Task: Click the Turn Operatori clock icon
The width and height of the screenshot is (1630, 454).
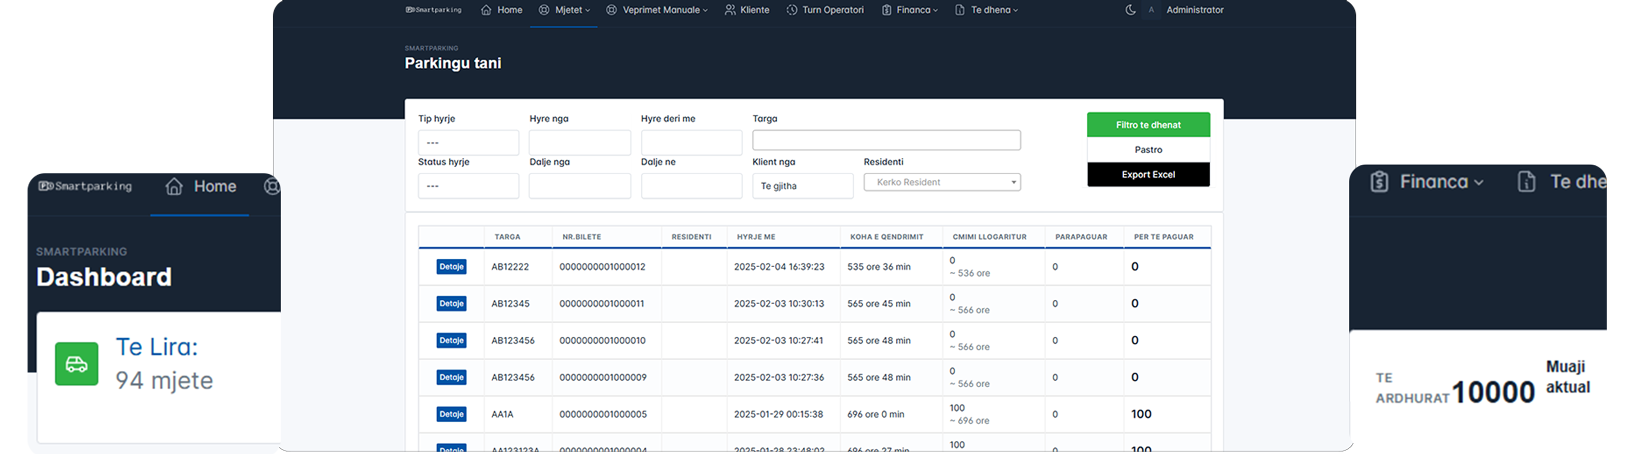Action: [x=792, y=10]
